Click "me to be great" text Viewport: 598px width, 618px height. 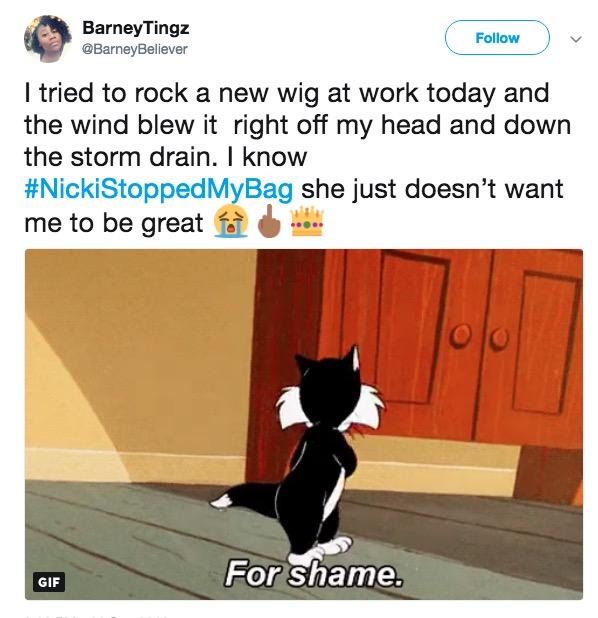[114, 223]
